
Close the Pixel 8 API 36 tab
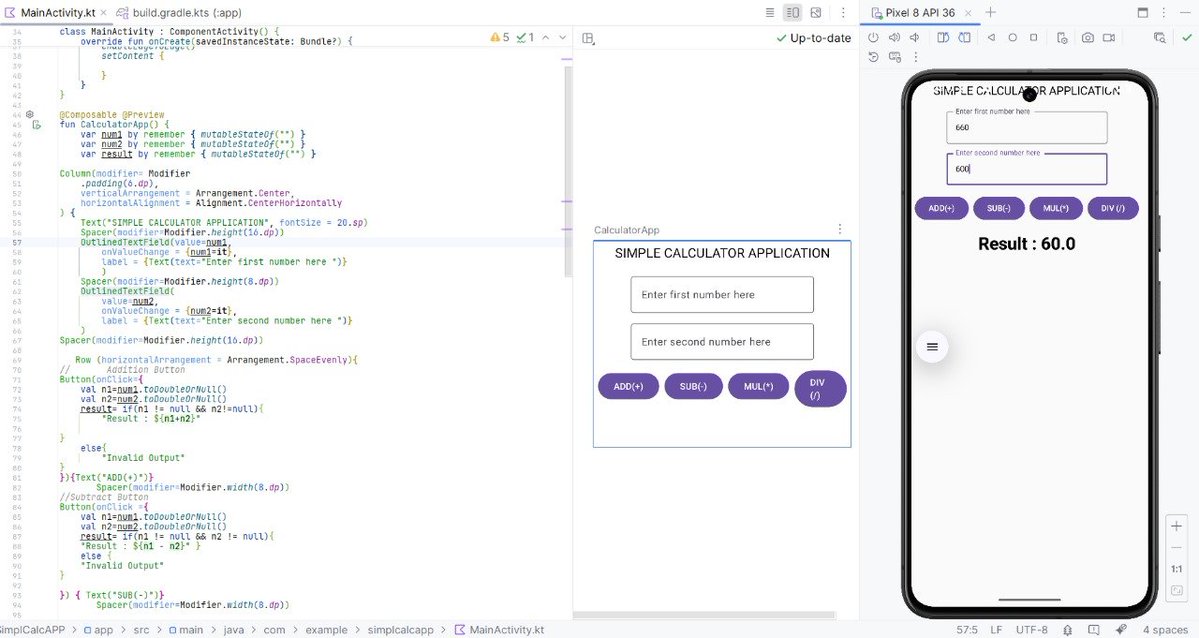(968, 13)
